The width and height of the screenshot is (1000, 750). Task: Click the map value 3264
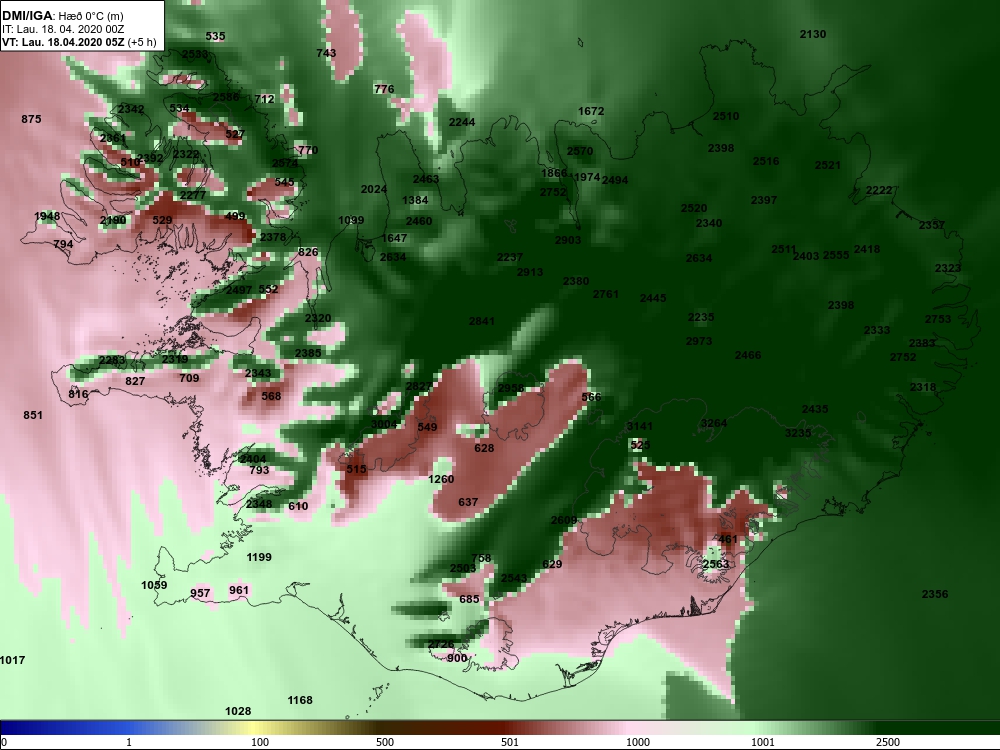click(714, 423)
